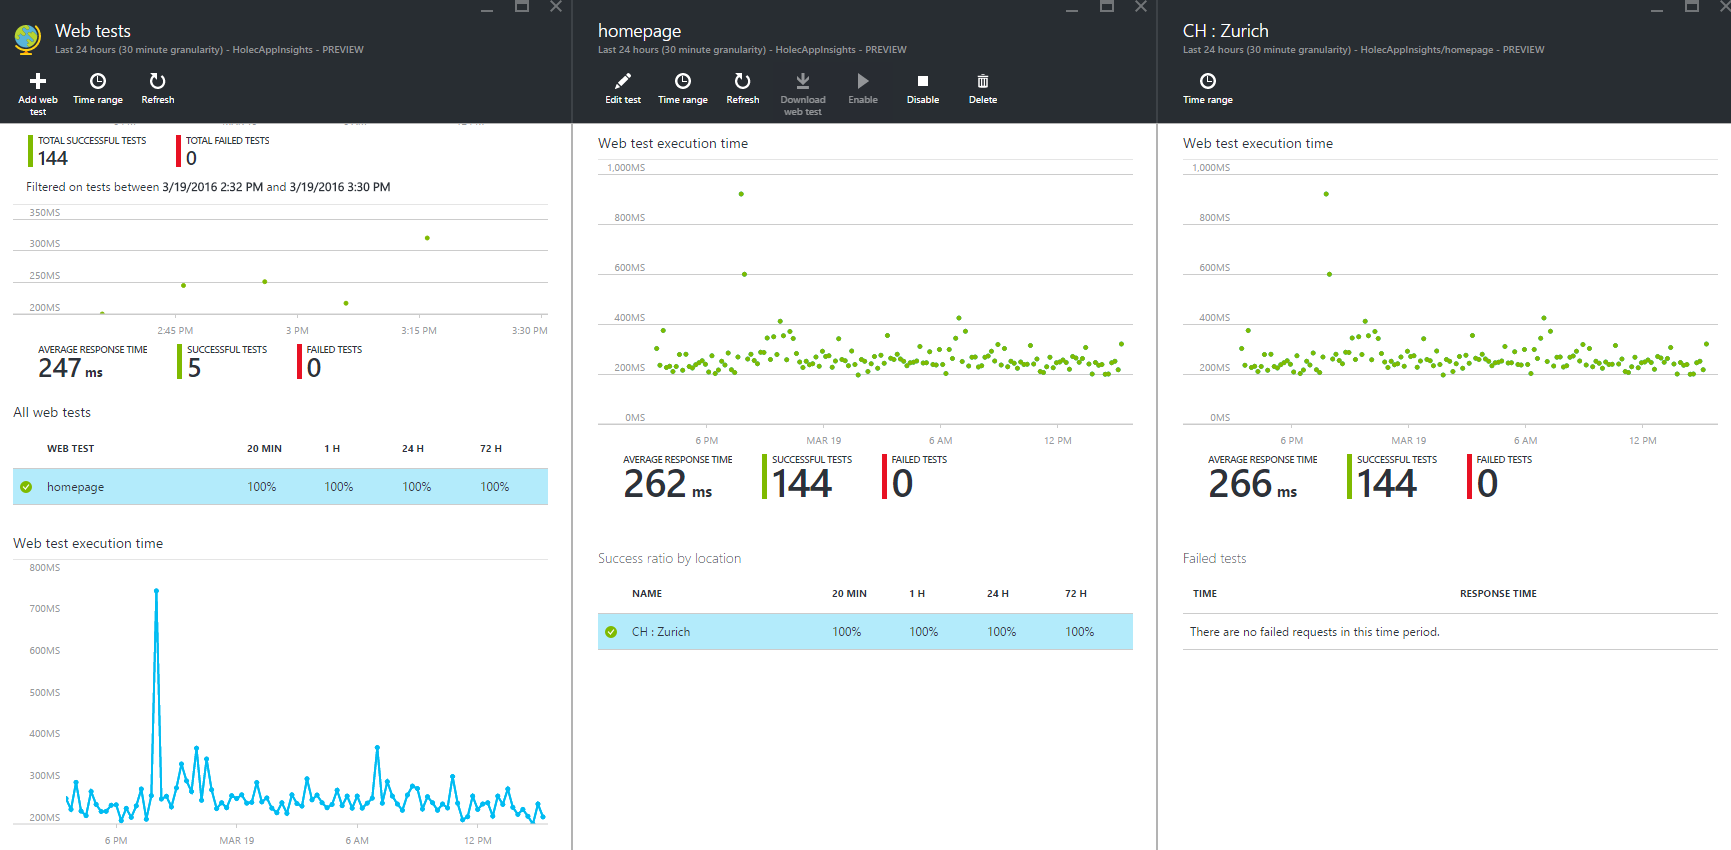1731x850 pixels.
Task: Click Add web test in Web tests blade
Action: coord(38,94)
